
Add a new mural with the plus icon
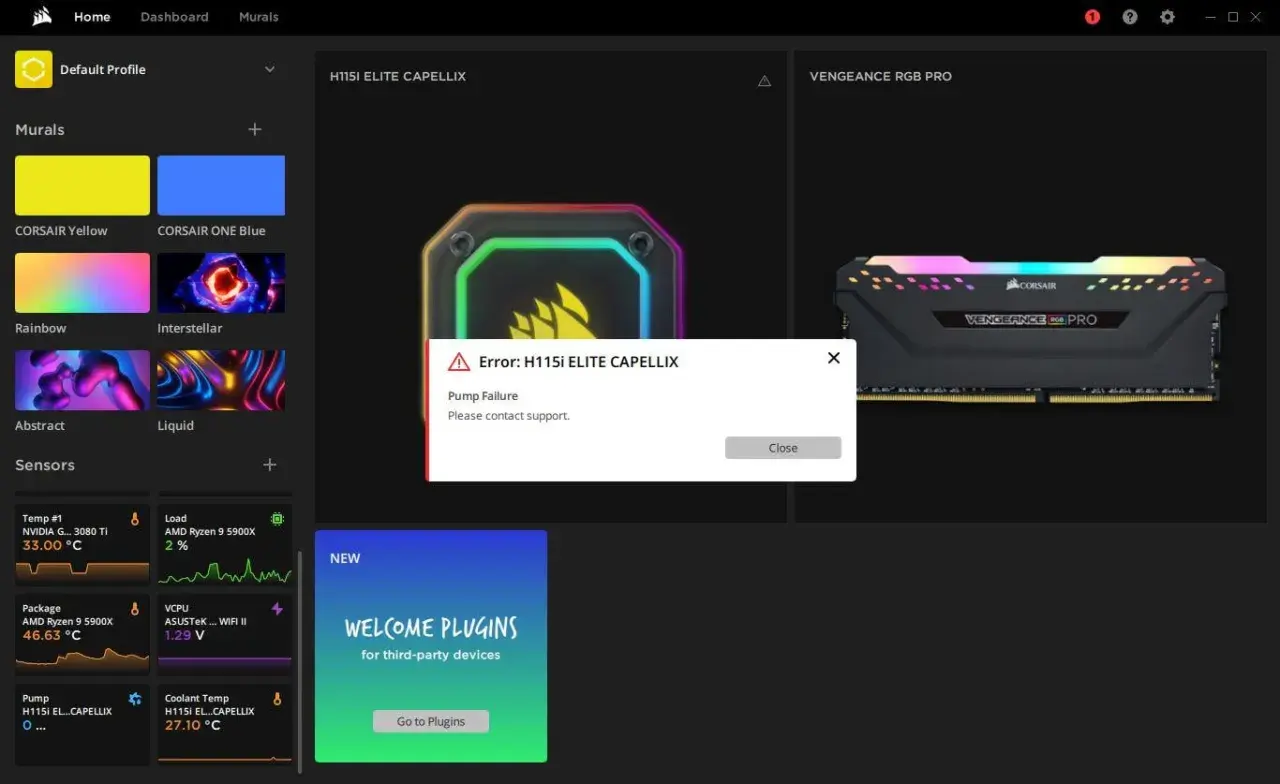pos(255,129)
